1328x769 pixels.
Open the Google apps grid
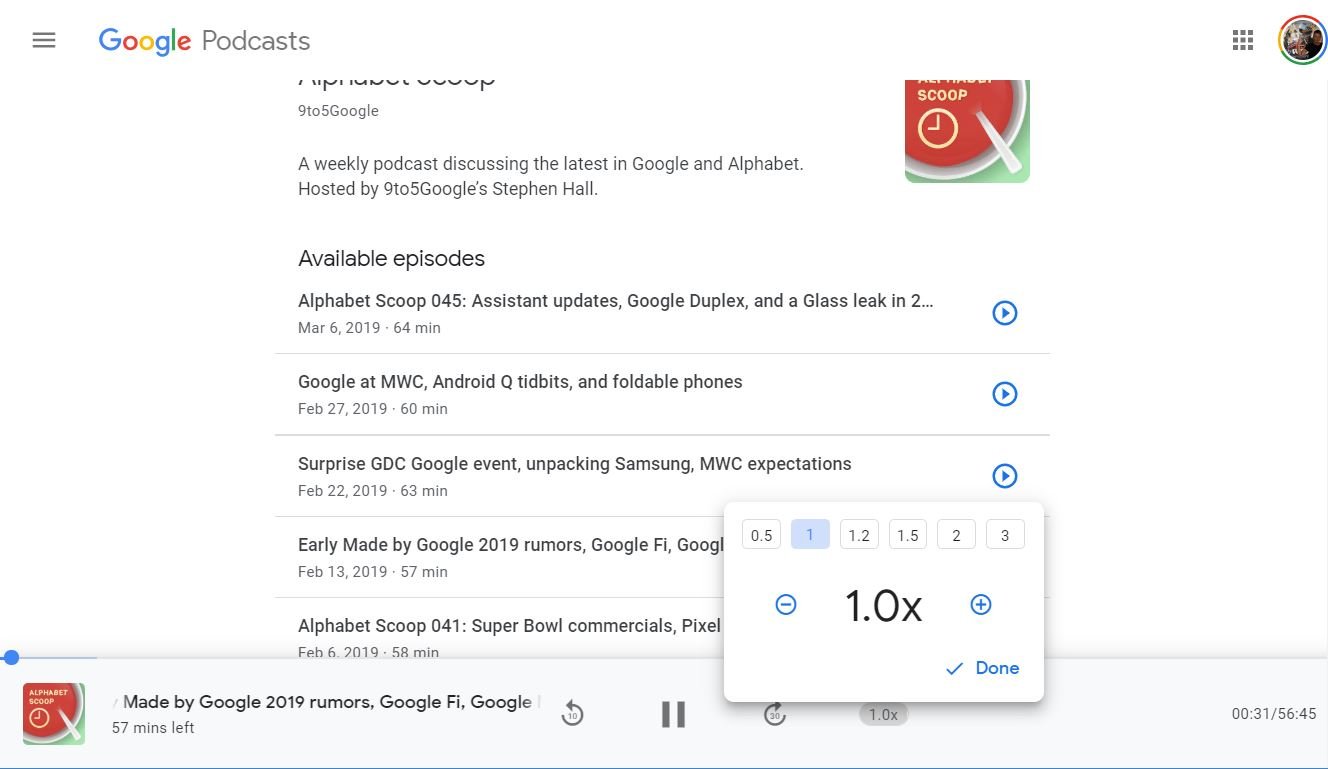tap(1243, 40)
